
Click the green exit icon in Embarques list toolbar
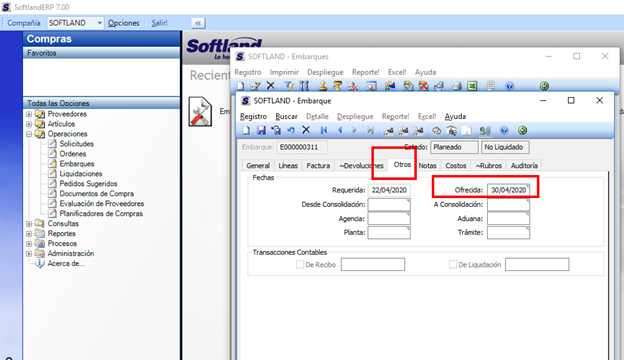pos(544,86)
